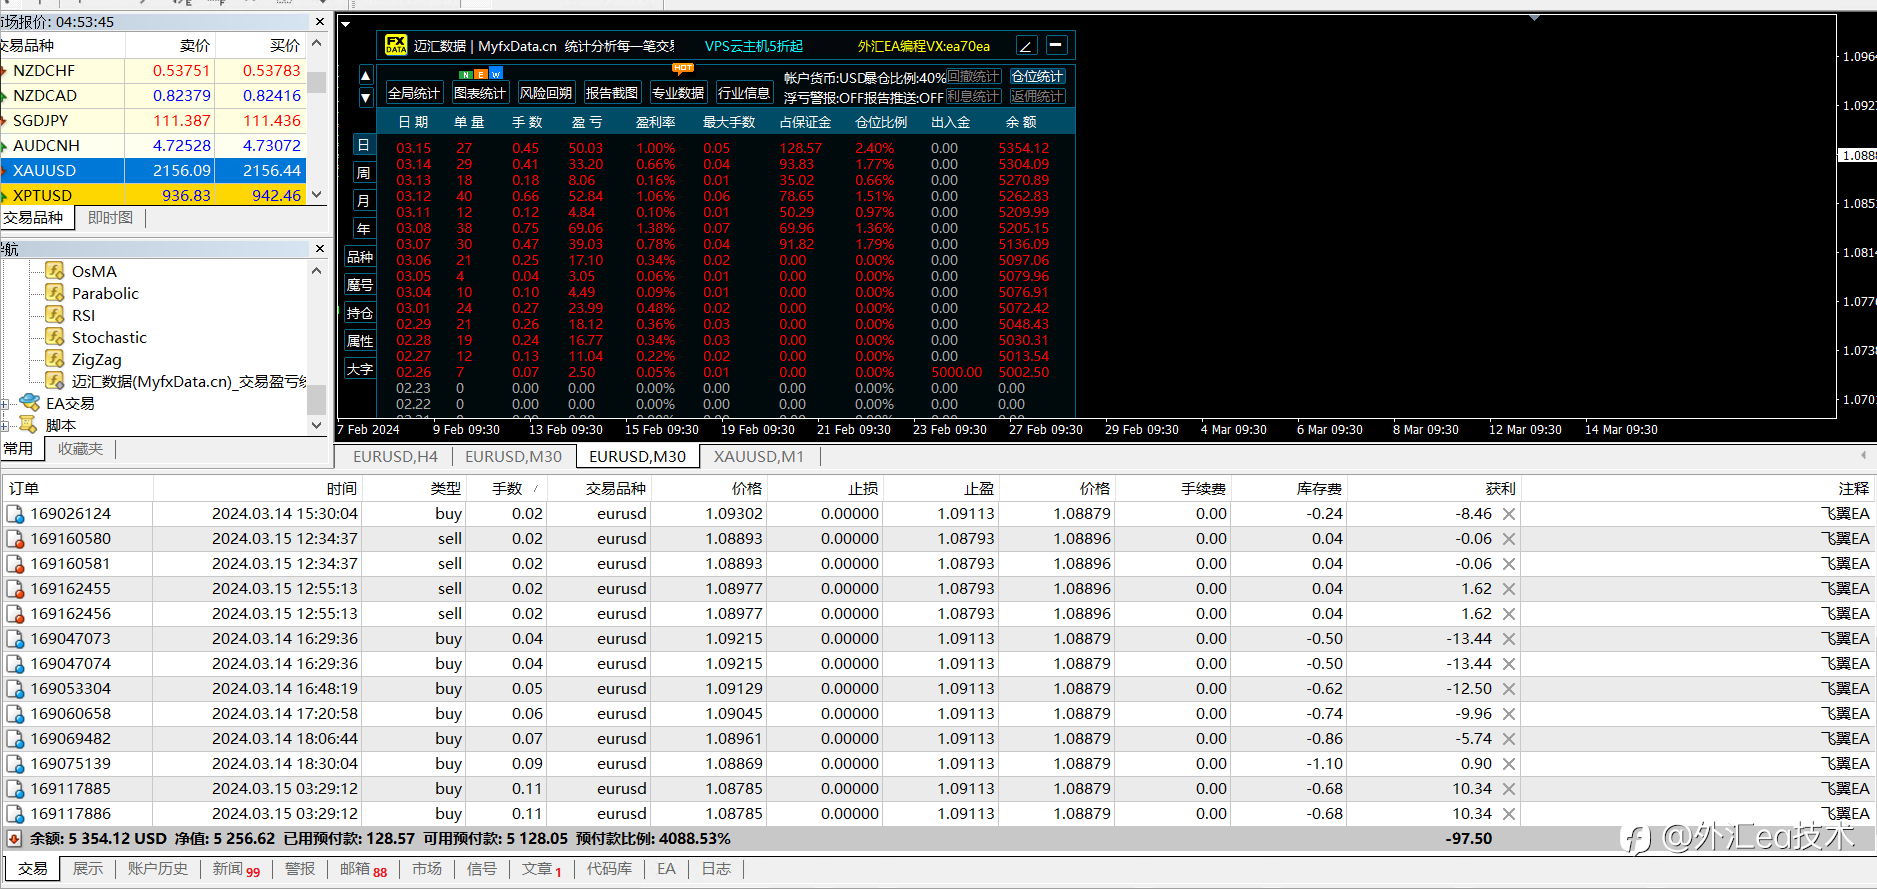Image resolution: width=1877 pixels, height=889 pixels.
Task: Click the EA交易 expert advisor icon
Action: (30, 403)
